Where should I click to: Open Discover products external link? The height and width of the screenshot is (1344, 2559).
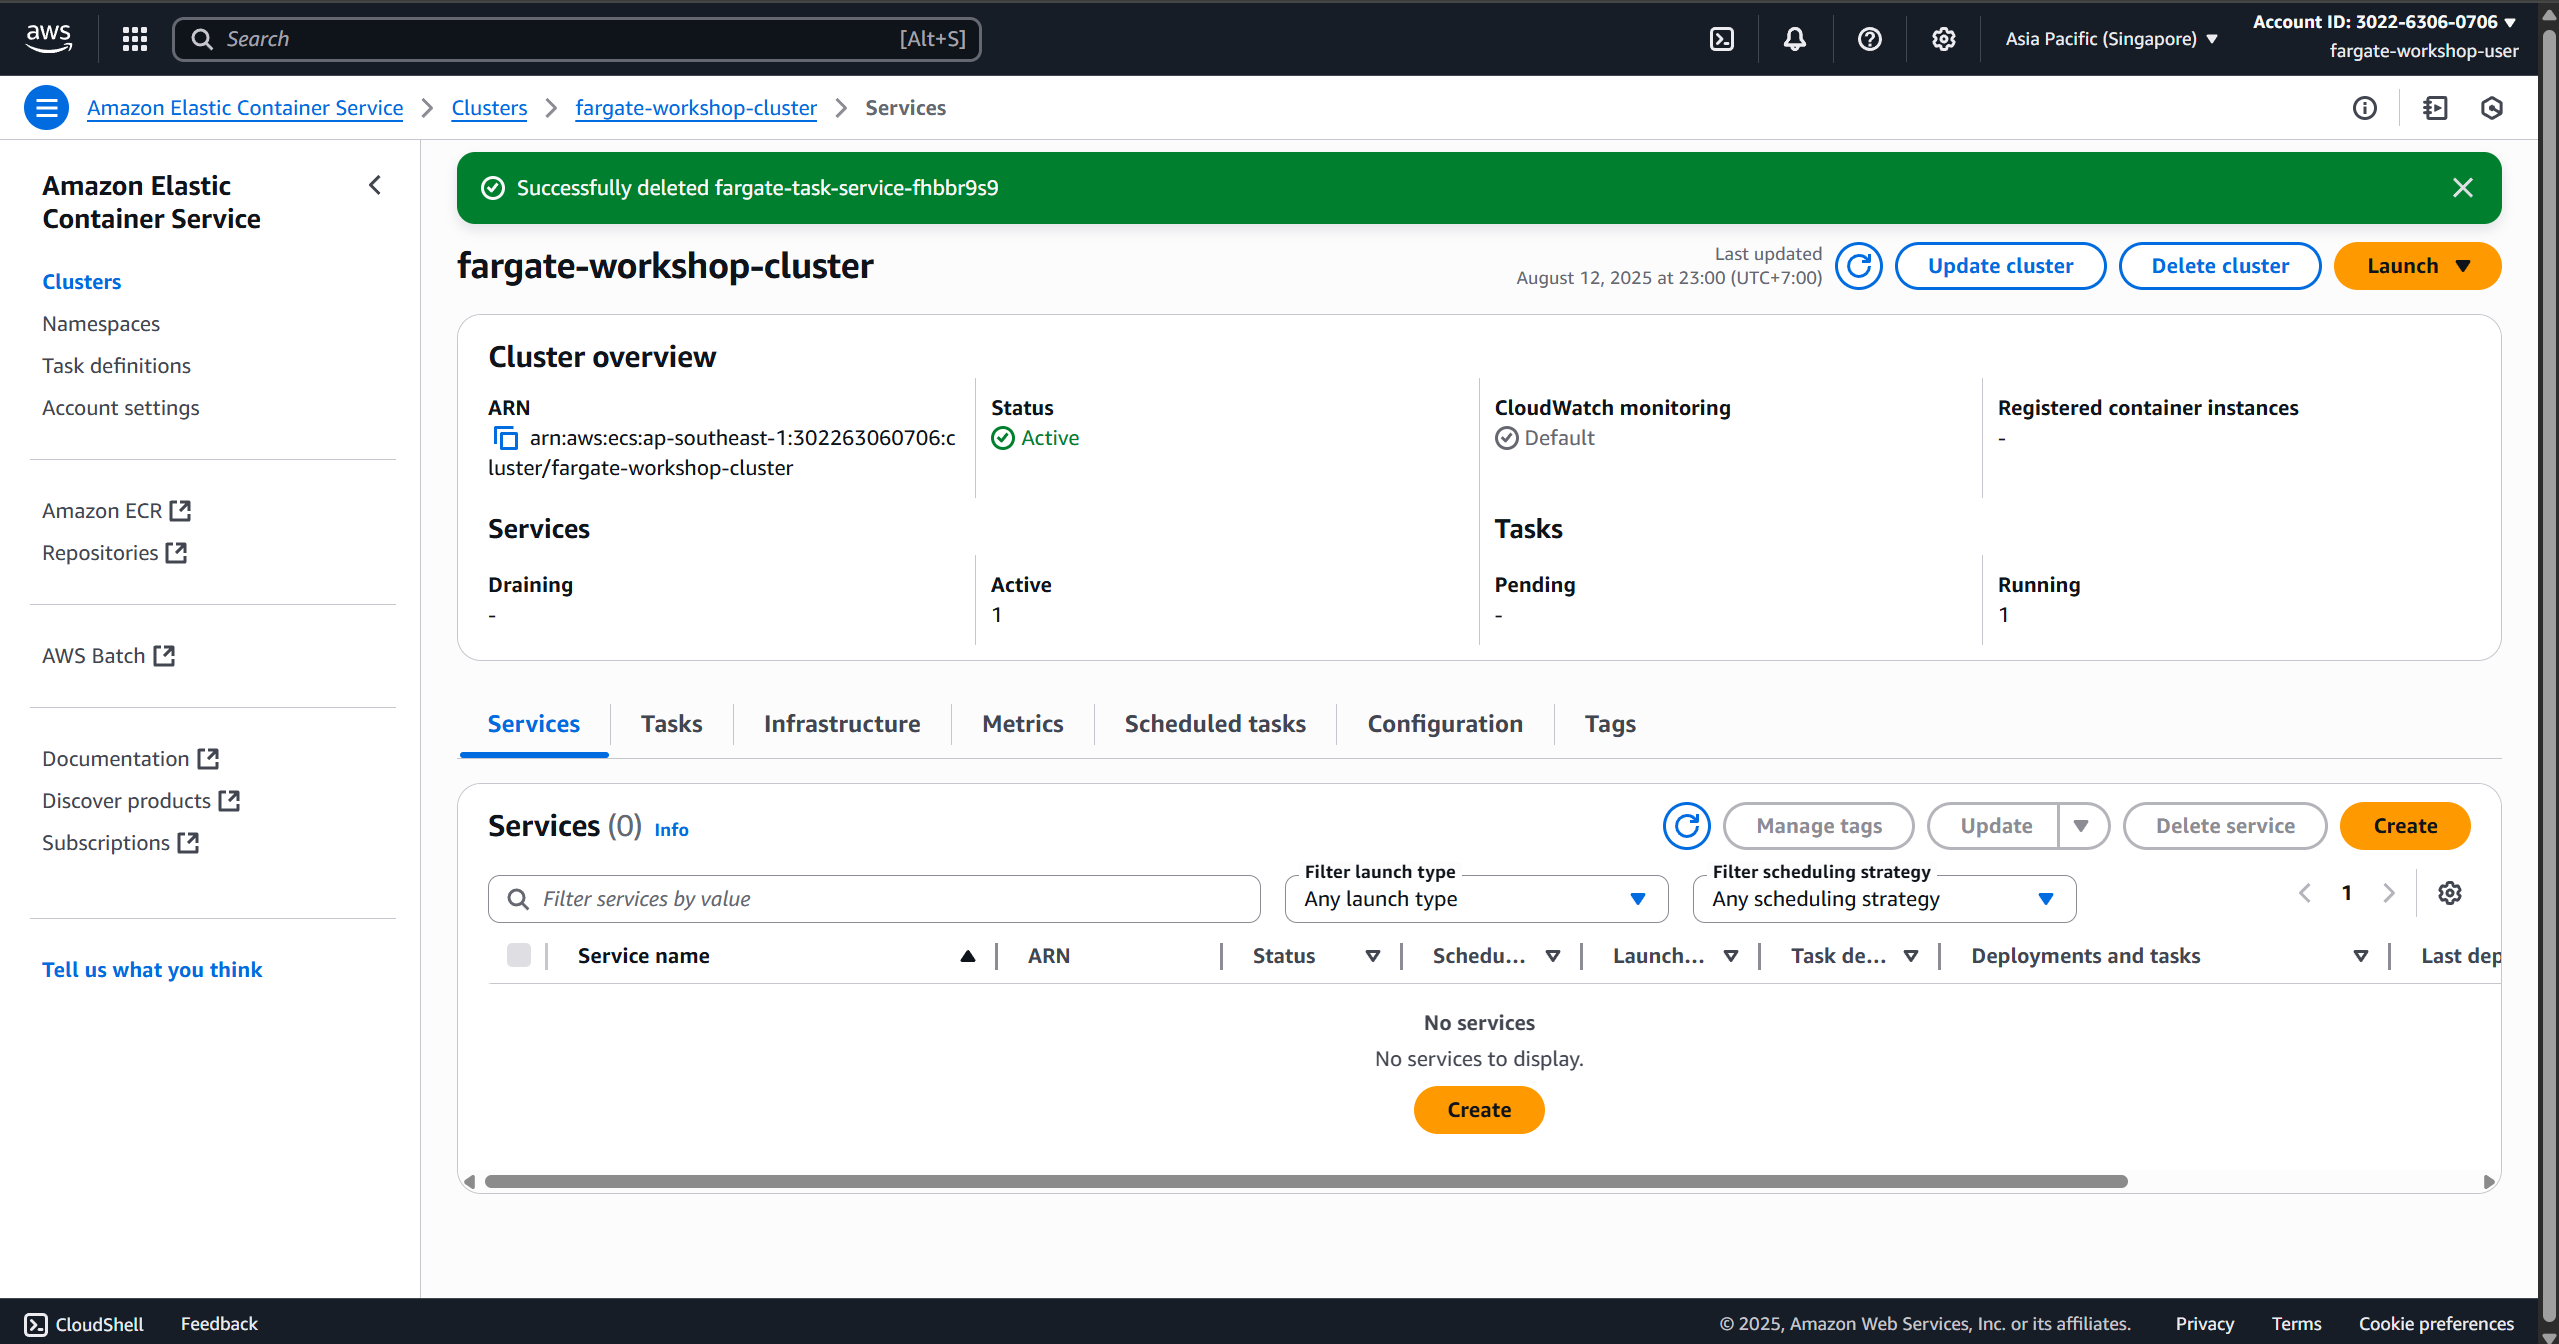click(x=141, y=801)
